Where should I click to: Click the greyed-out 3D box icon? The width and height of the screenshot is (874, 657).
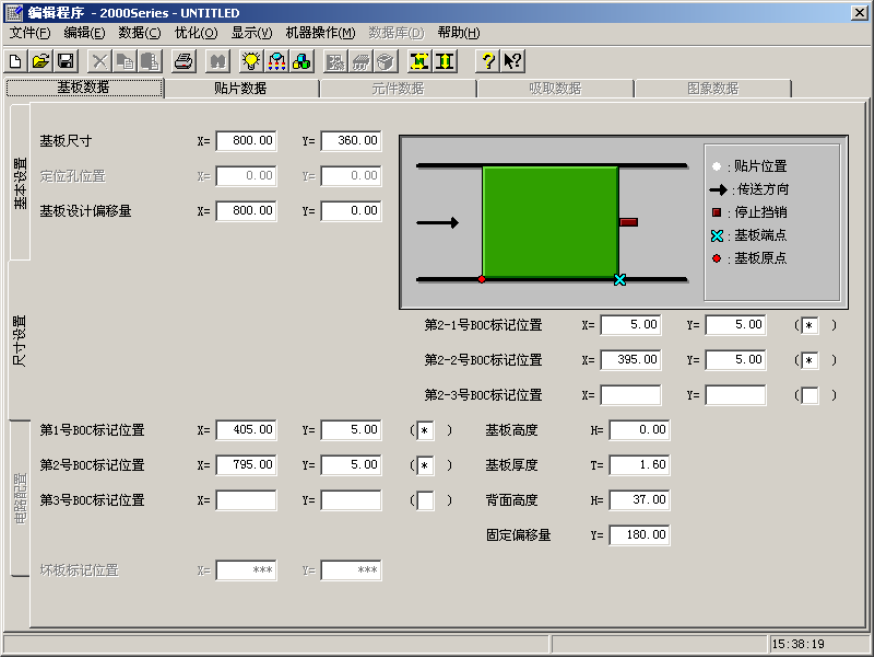(385, 61)
